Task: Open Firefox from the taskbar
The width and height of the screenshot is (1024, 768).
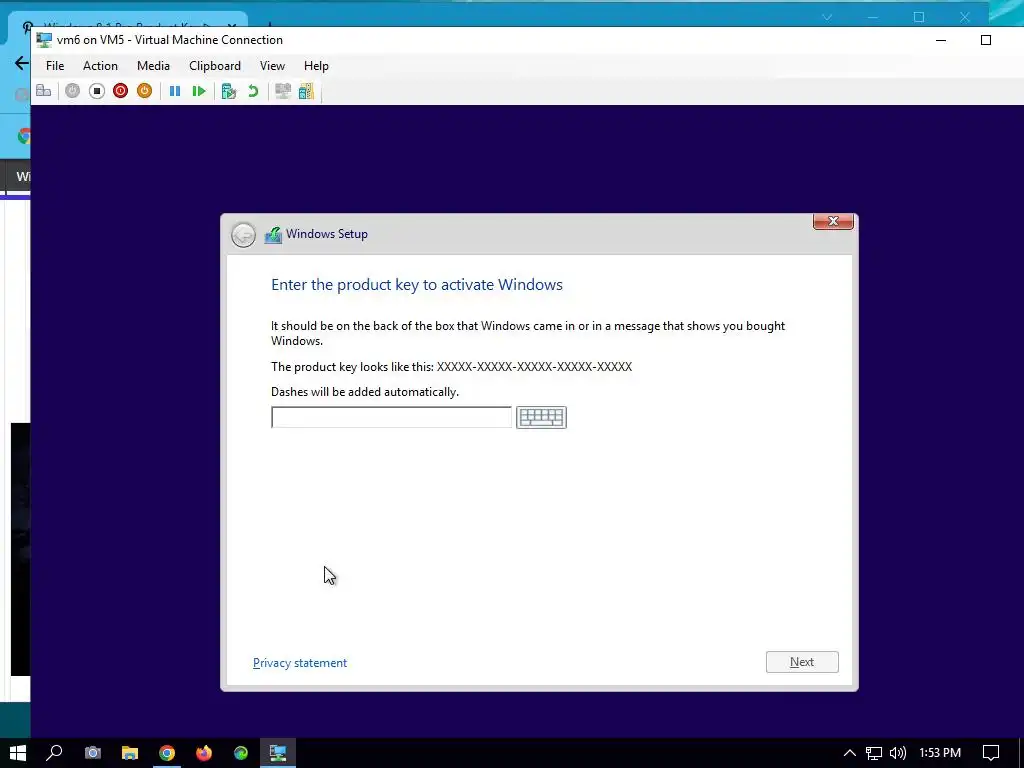Action: (x=204, y=753)
